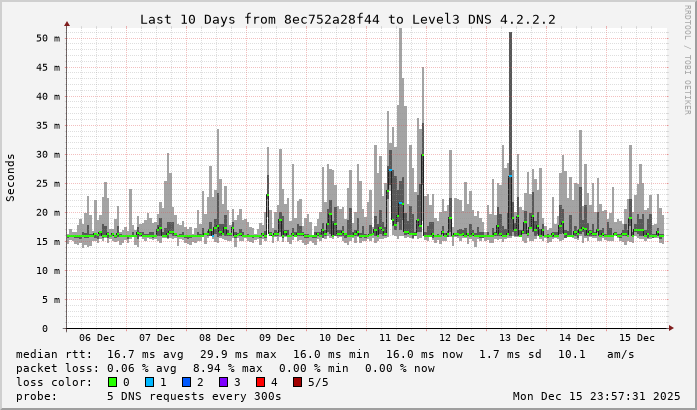Click the red loss swatch labeled 4

click(260, 382)
